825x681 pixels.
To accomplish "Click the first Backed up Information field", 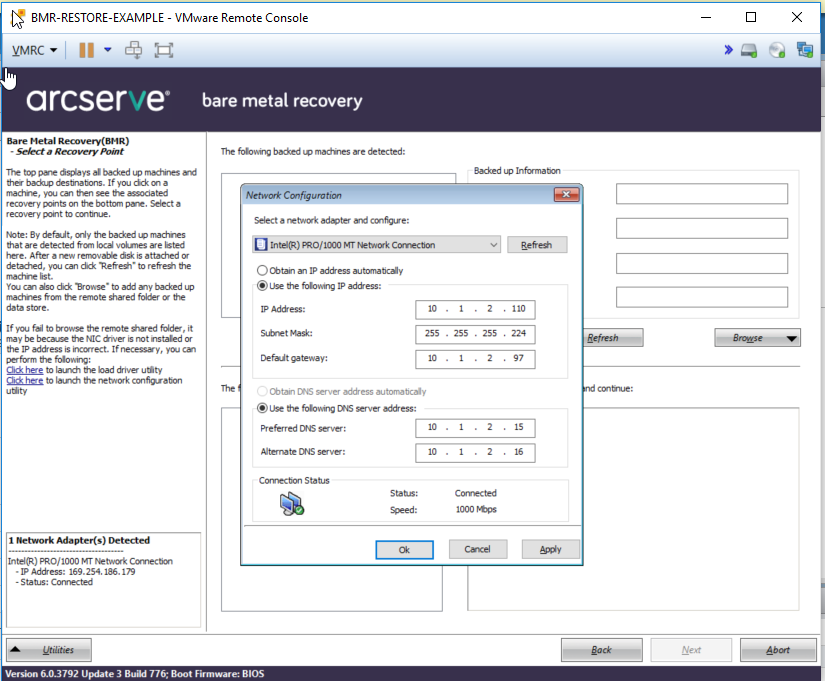I will click(702, 194).
